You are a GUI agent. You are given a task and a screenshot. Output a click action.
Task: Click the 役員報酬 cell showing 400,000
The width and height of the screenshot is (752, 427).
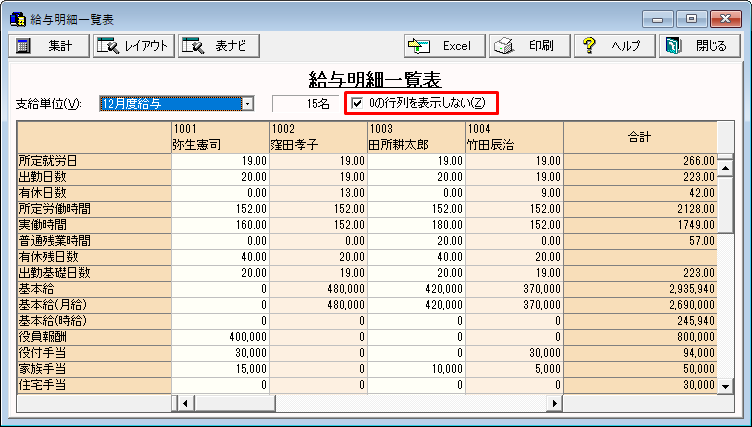point(219,337)
